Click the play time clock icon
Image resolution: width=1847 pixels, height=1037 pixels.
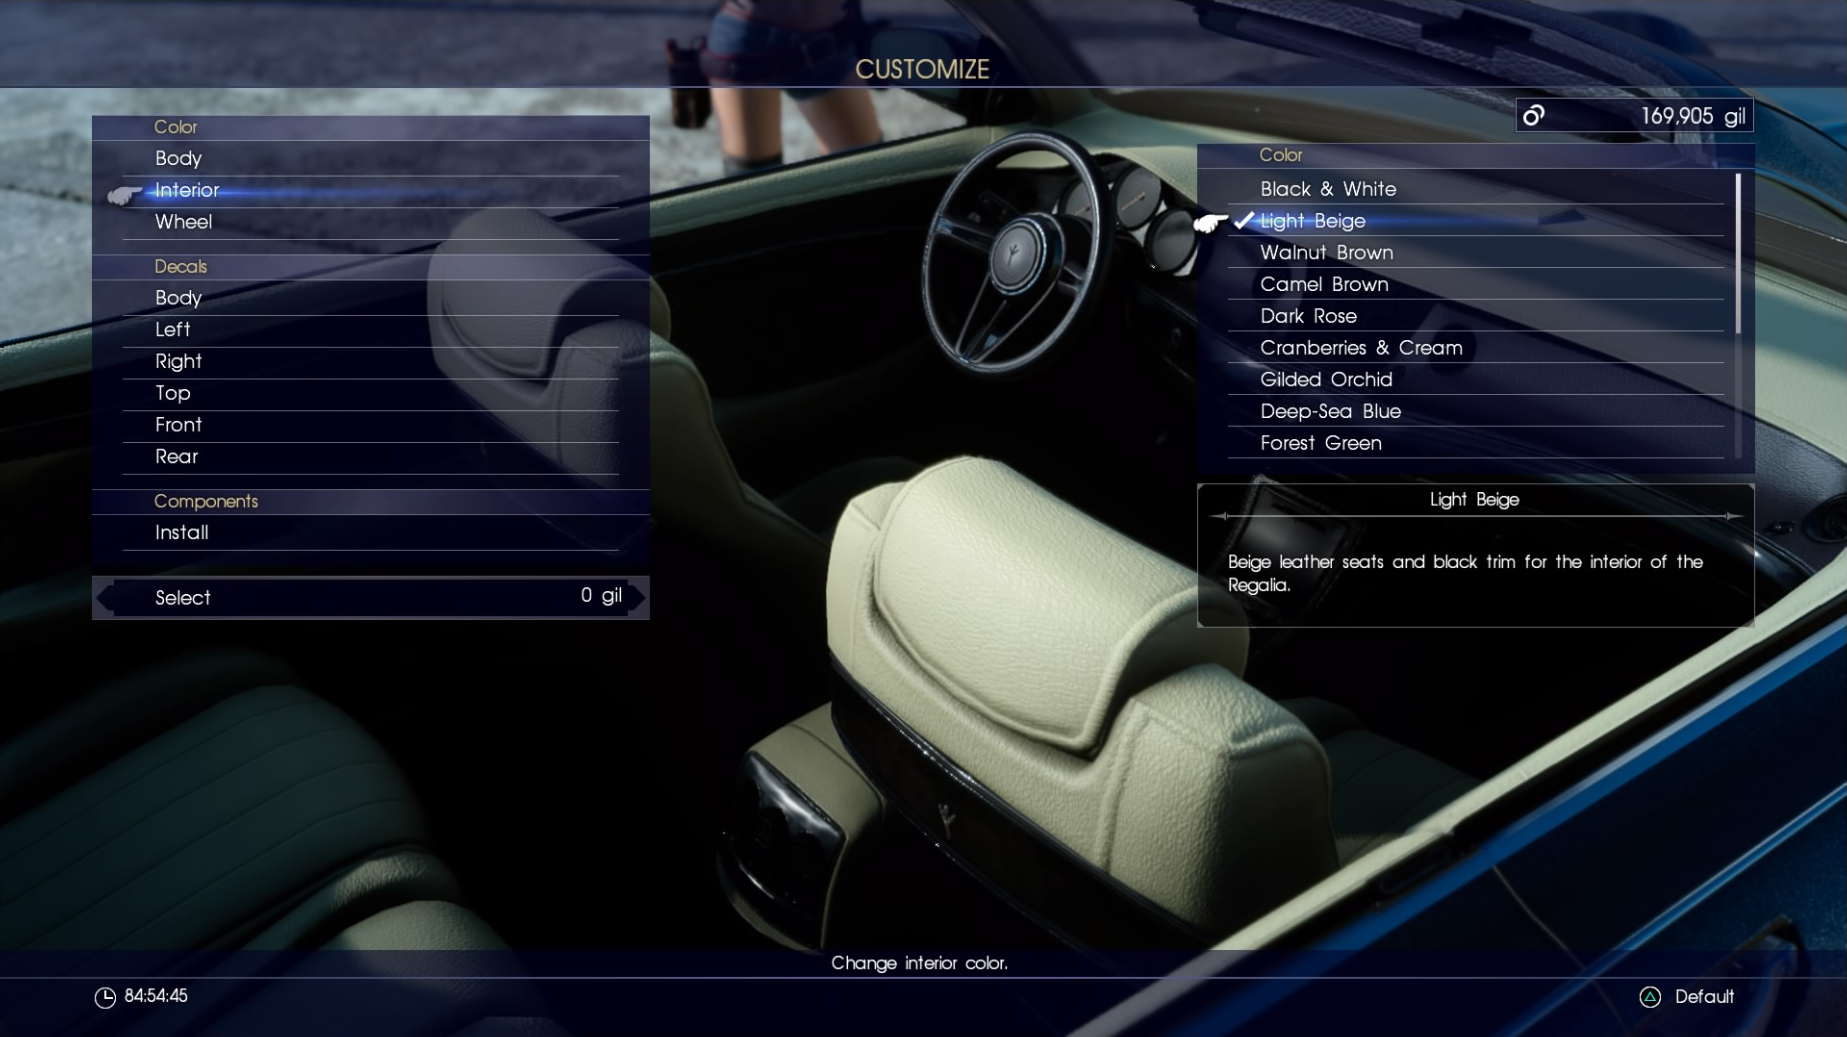105,997
